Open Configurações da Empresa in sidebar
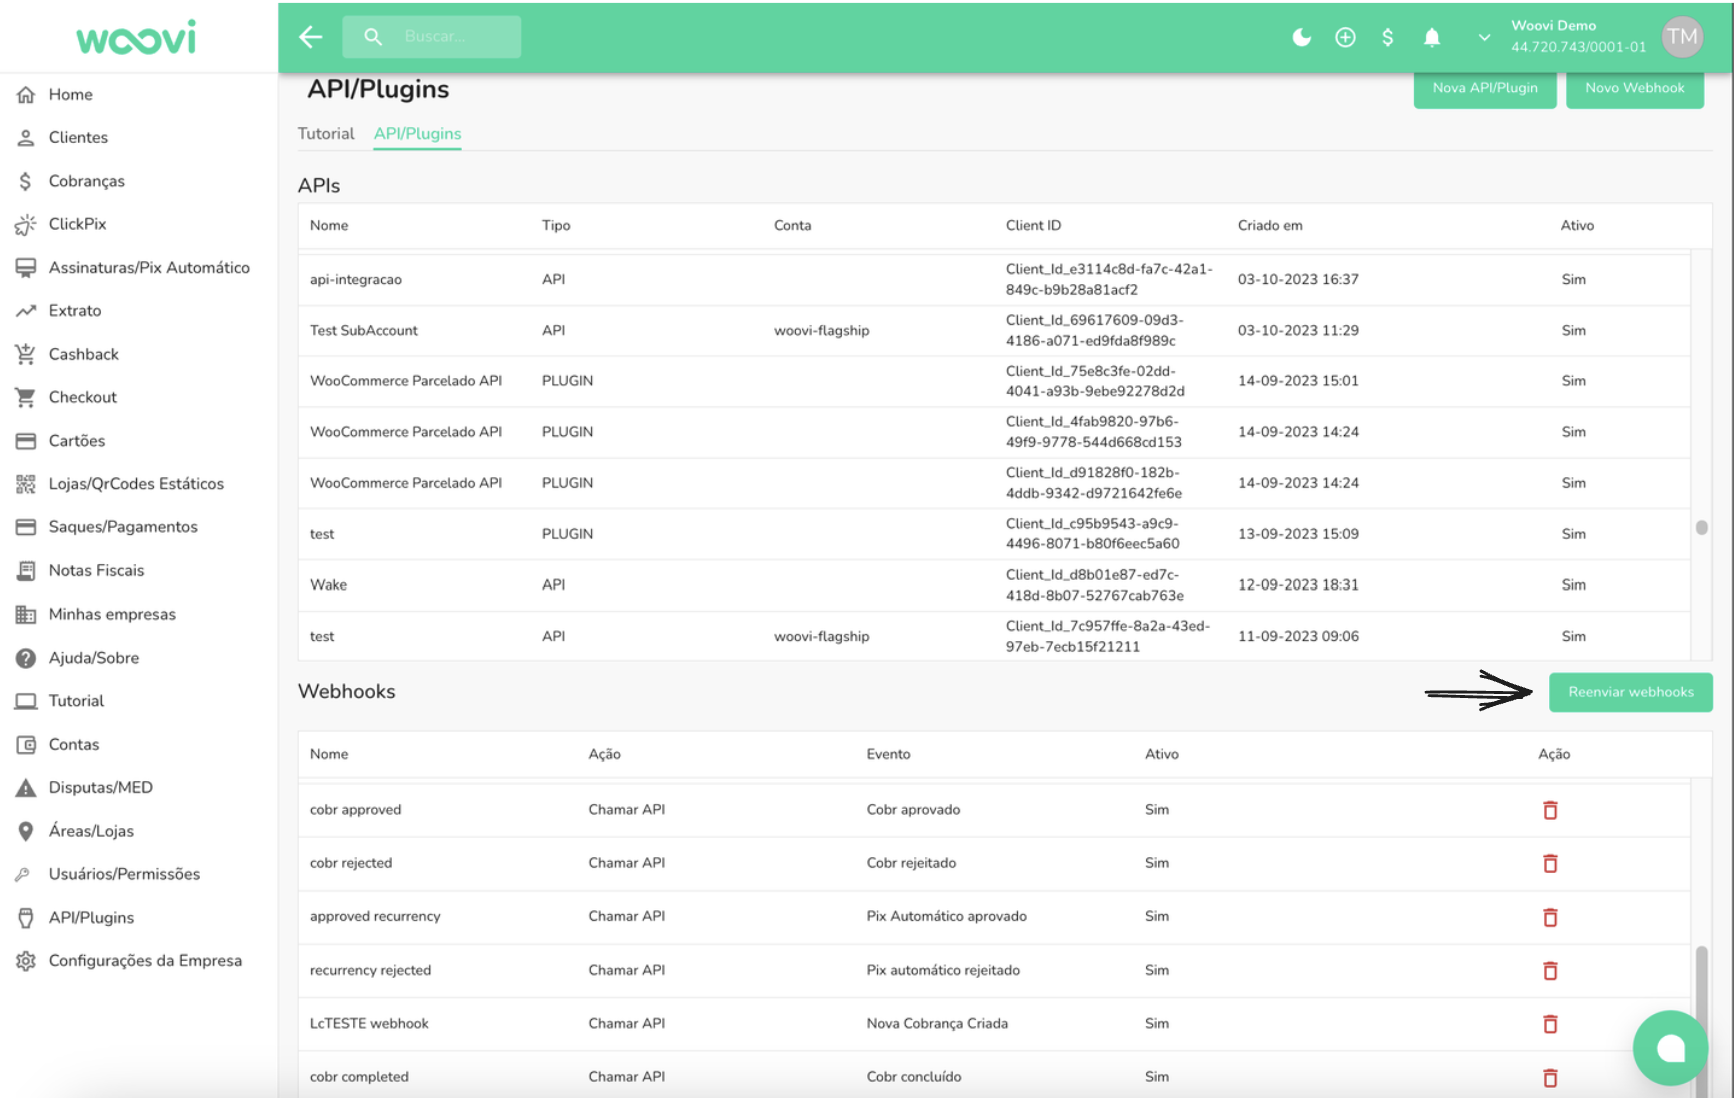Screen dimensions: 1734x1098 pos(144,960)
